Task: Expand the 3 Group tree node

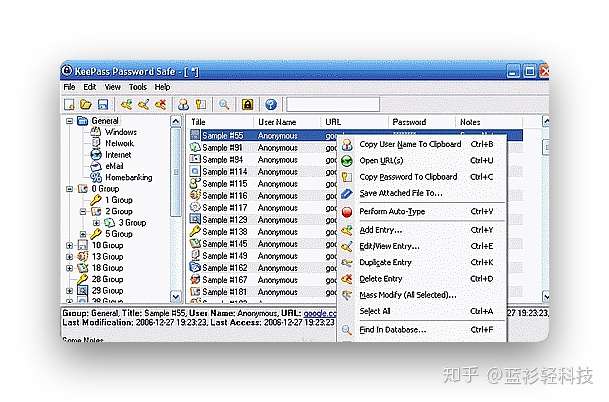Action: [96, 223]
